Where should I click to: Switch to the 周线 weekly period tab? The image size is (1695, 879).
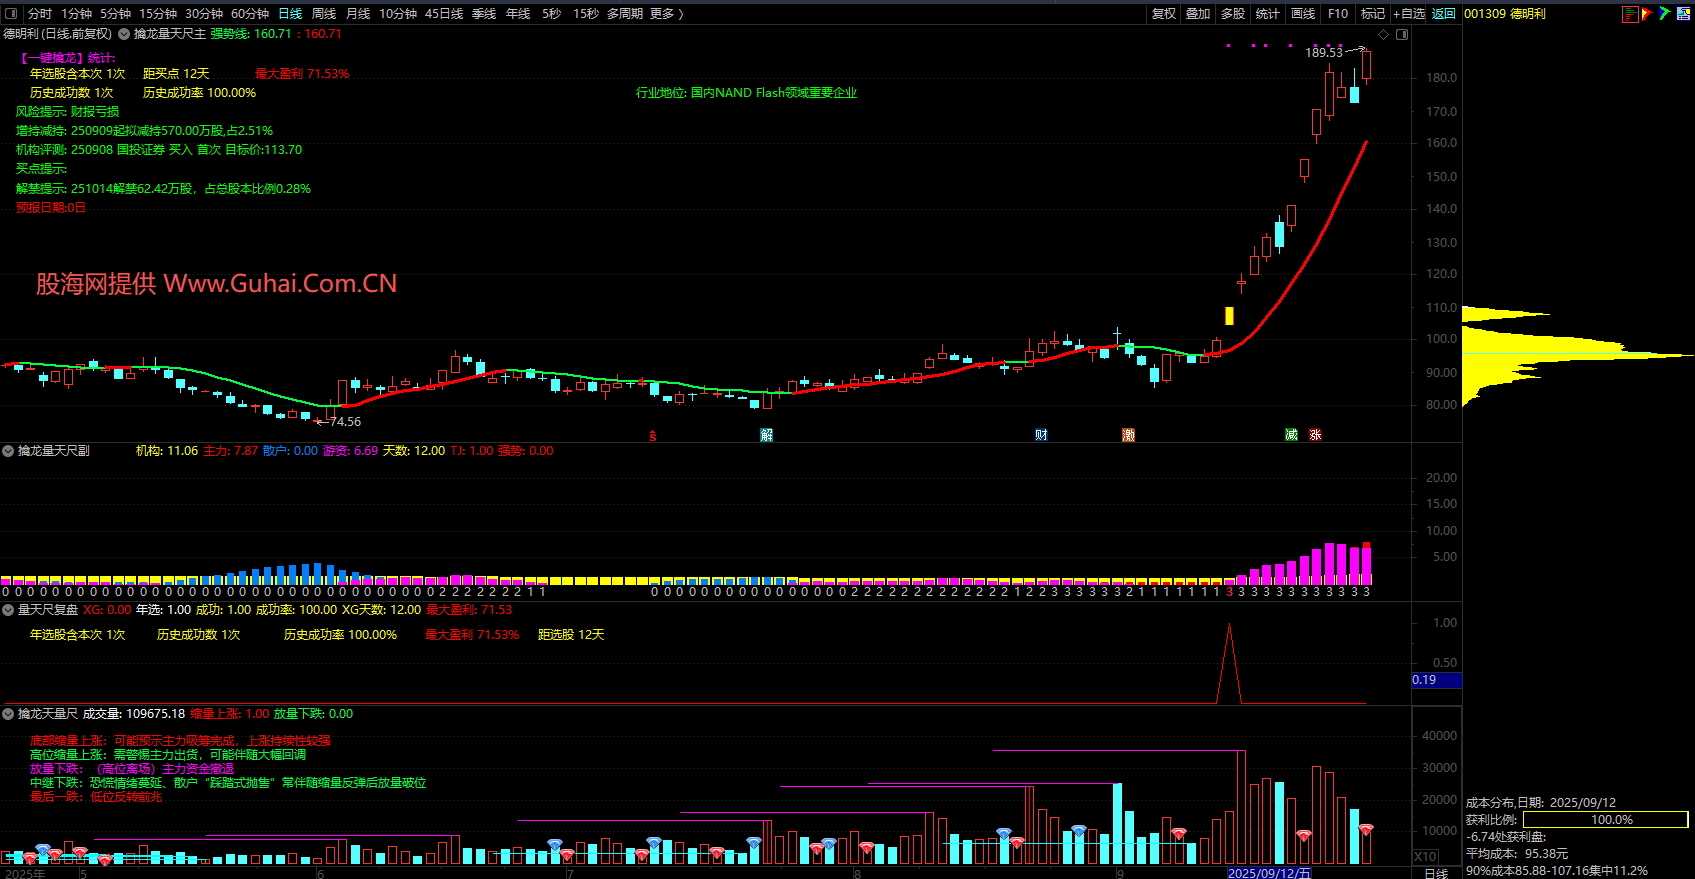pyautogui.click(x=324, y=14)
